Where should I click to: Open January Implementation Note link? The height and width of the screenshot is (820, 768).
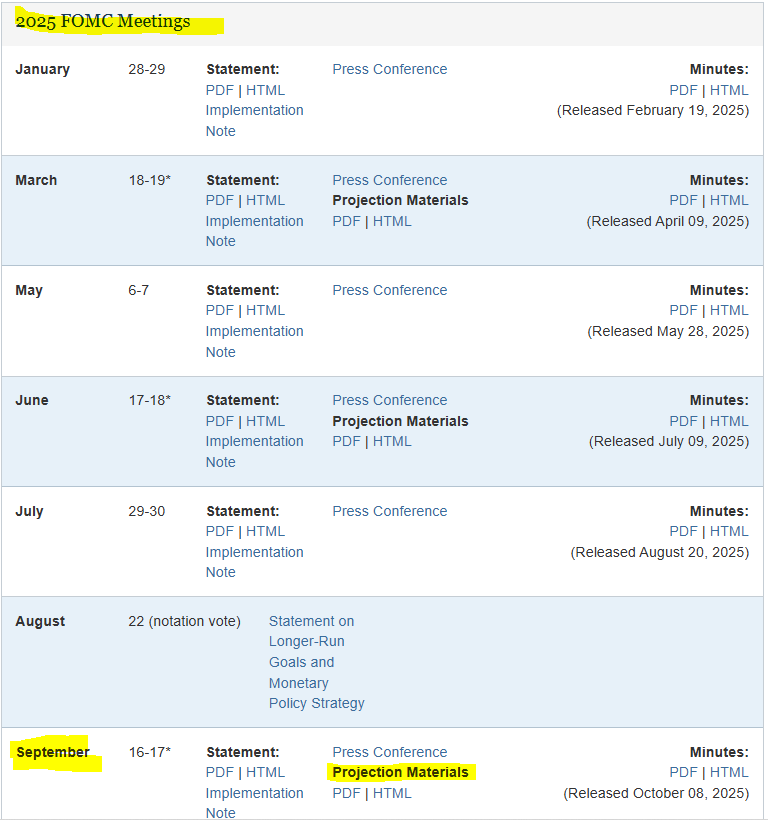254,121
